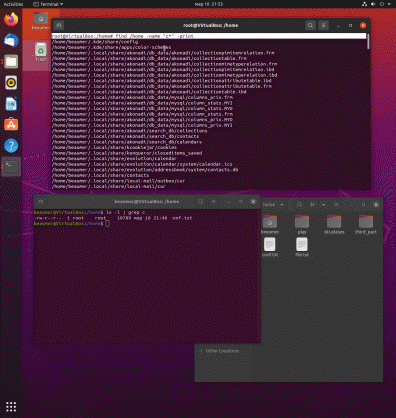Open hamburger menu in the beaumer terminal
This screenshot has width=396, height=418.
tap(213, 202)
